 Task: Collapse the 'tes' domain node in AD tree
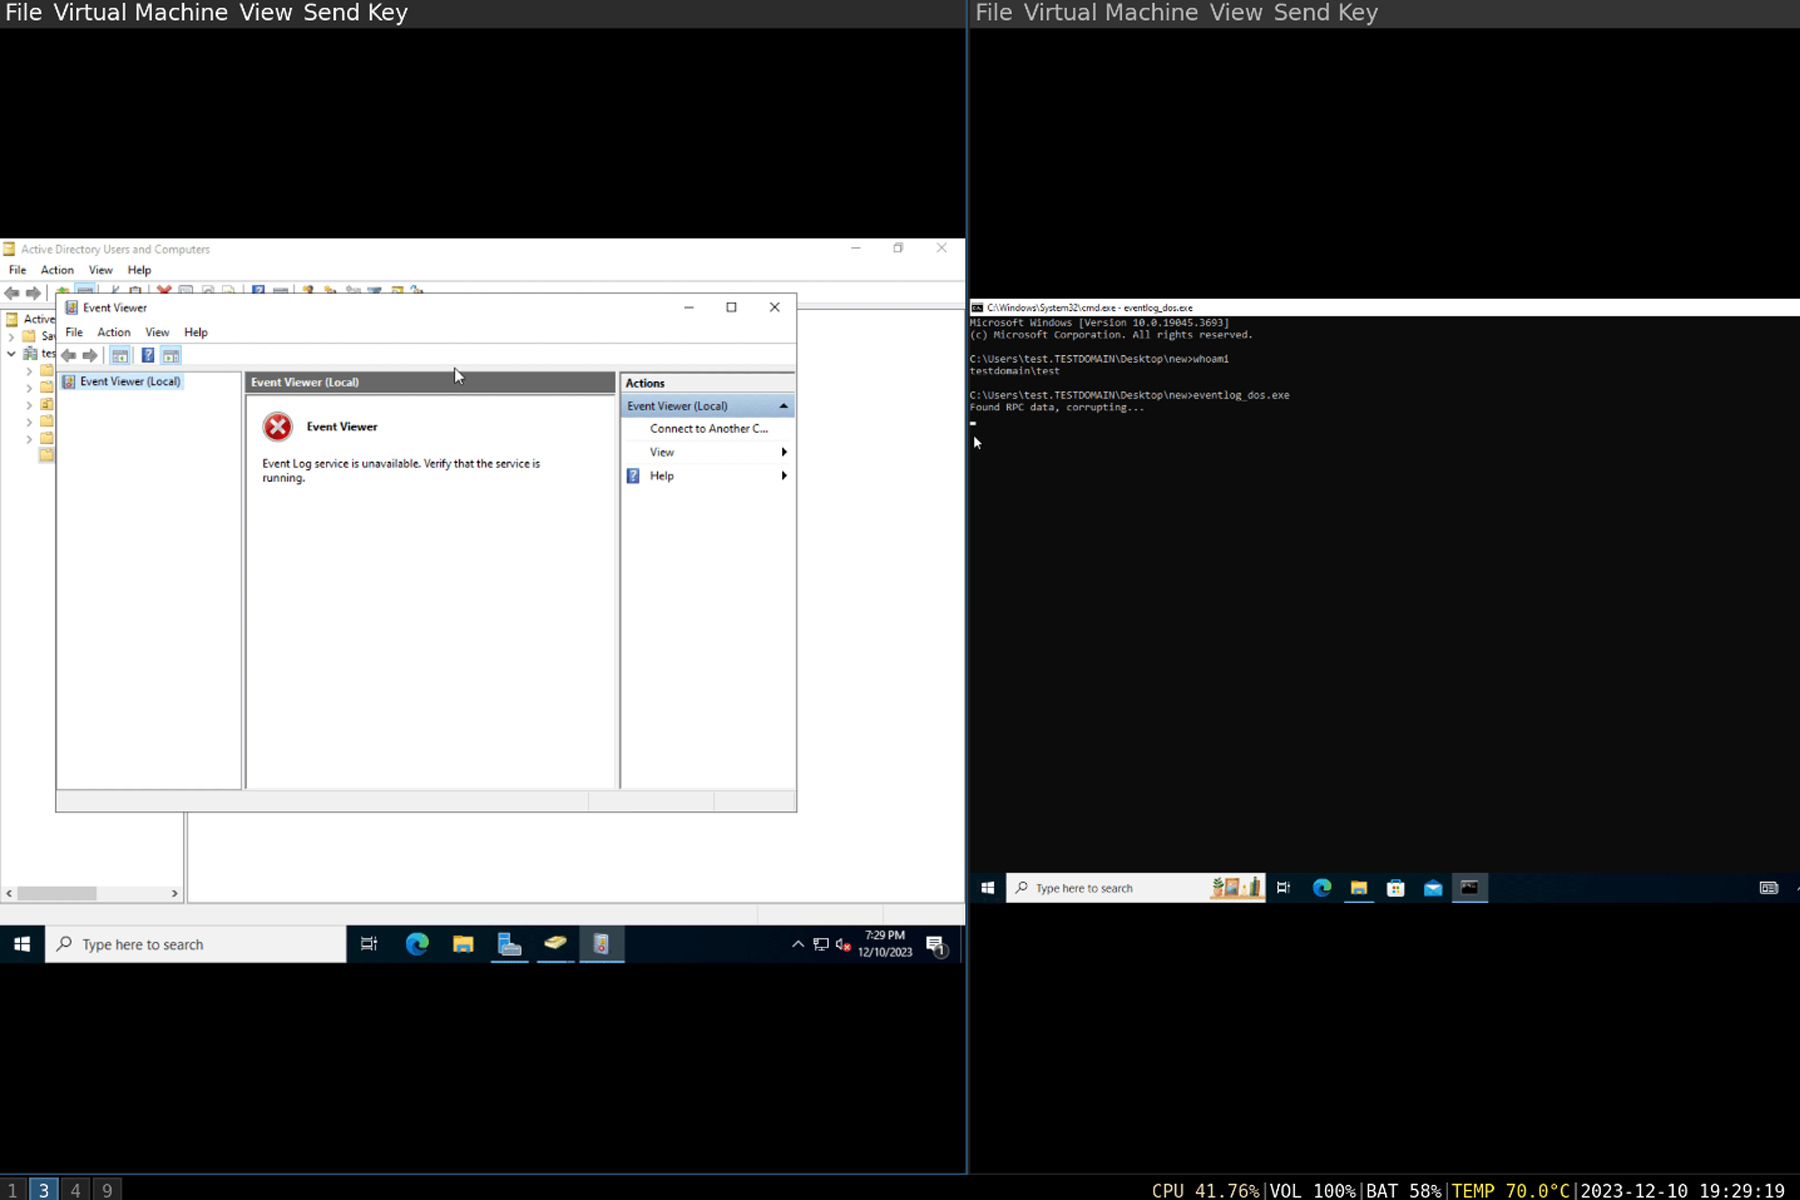click(x=11, y=354)
